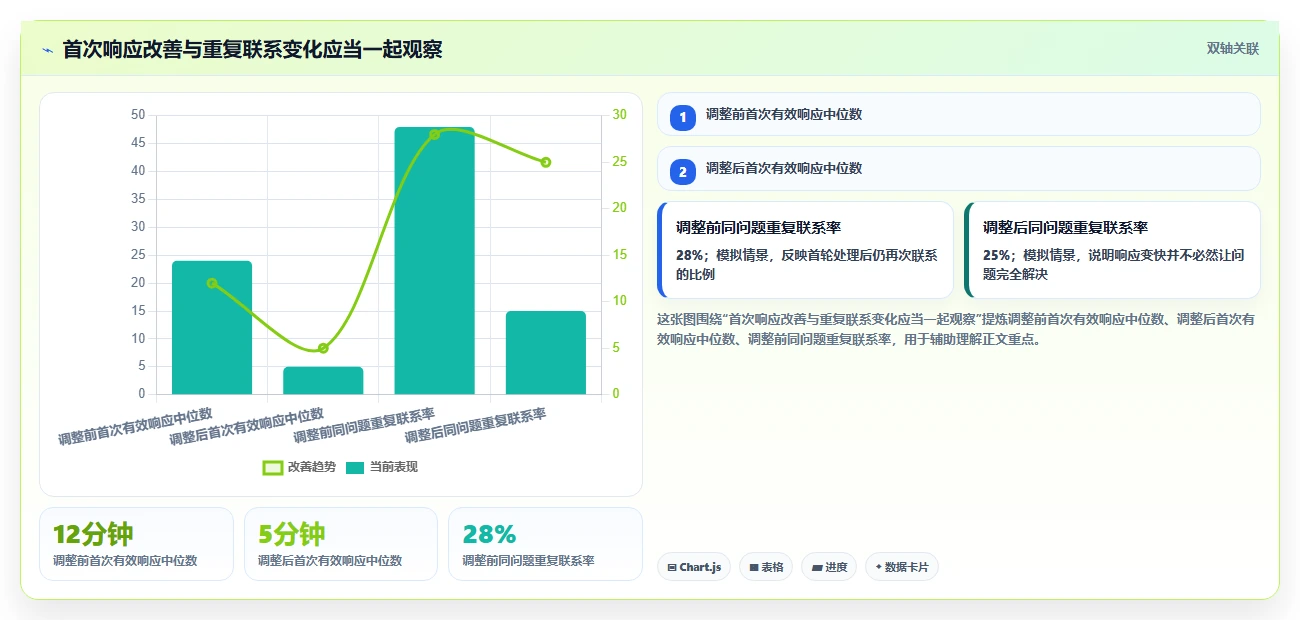The width and height of the screenshot is (1300, 620).
Task: Click the bar for 调整后同问题重复联系率
Action: tap(546, 352)
